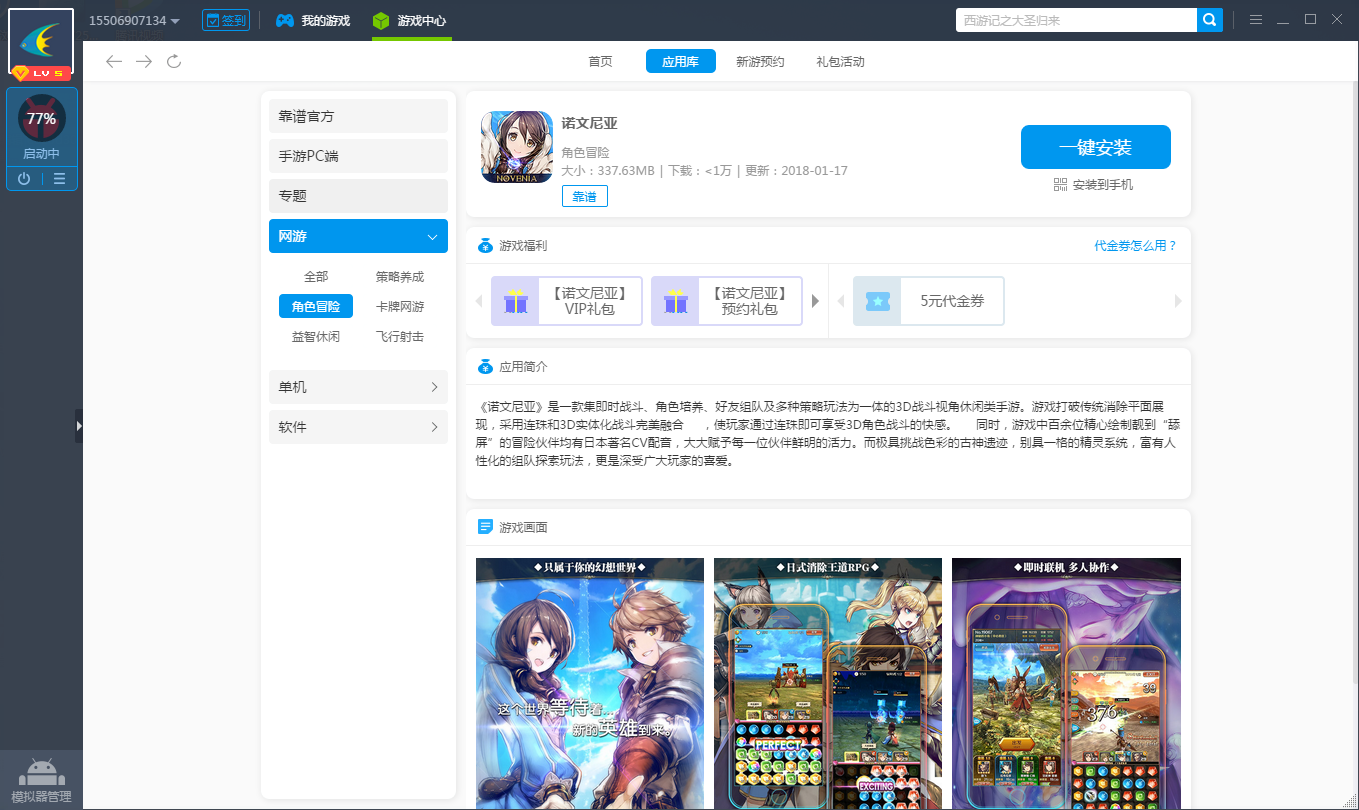
Task: Click the 签到 sign-in button
Action: 226,21
